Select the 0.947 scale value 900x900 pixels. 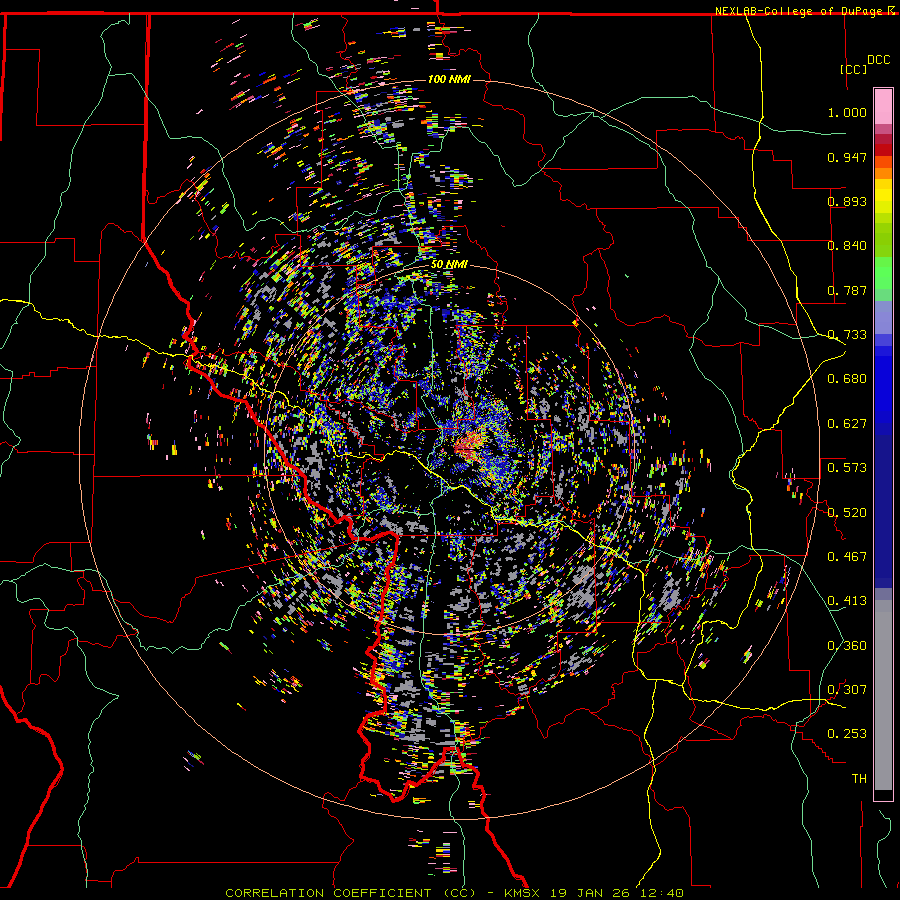(x=847, y=157)
